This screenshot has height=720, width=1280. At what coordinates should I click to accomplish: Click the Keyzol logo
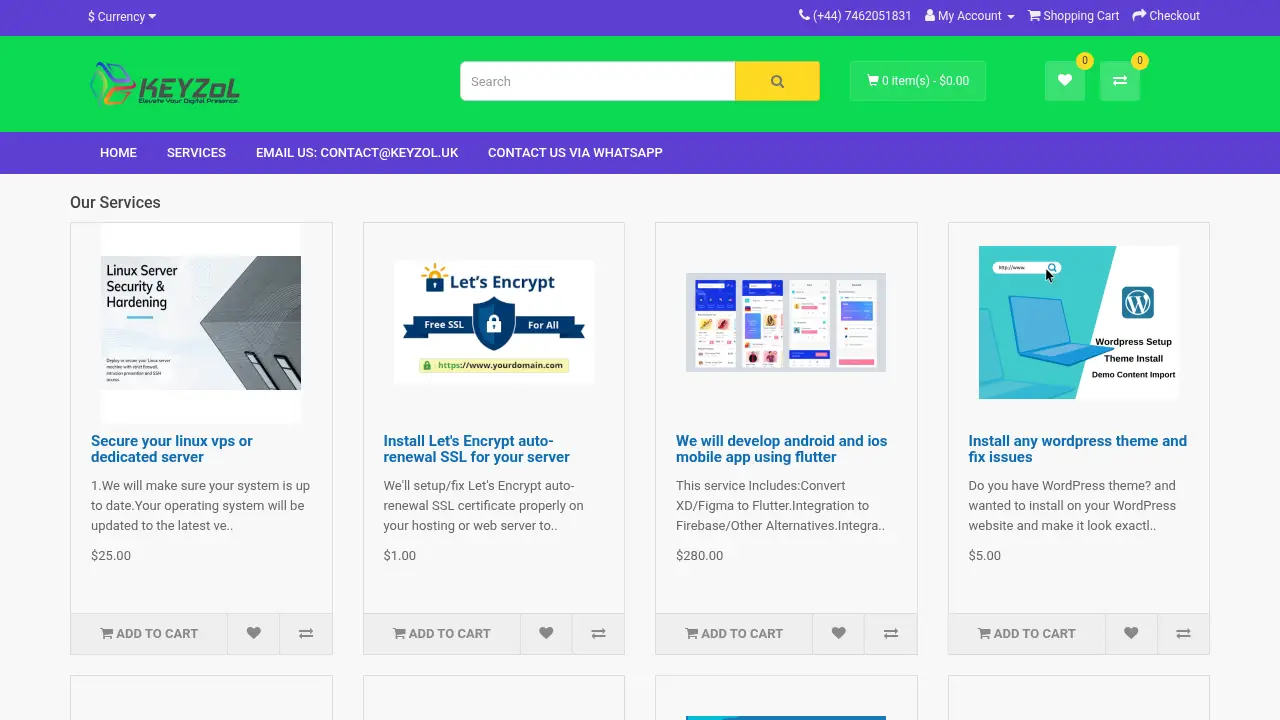click(165, 84)
